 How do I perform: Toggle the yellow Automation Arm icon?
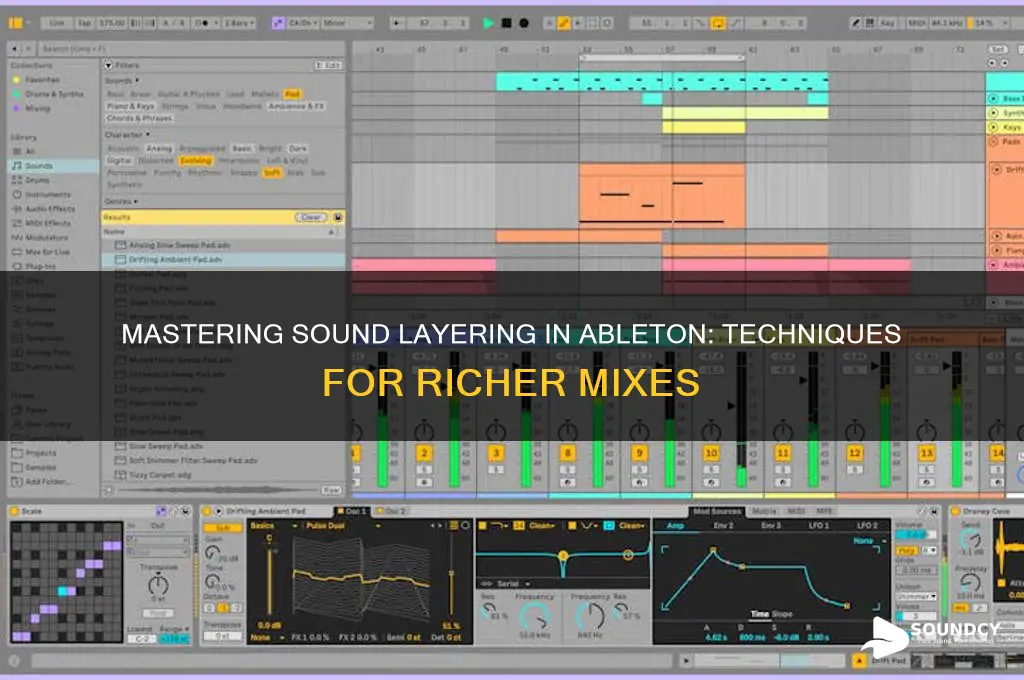tap(564, 23)
